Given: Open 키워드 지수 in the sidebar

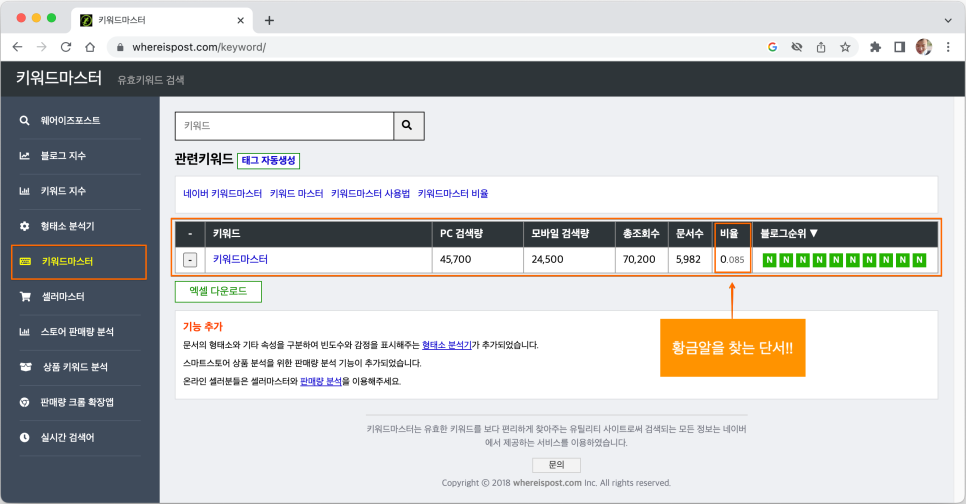Looking at the screenshot, I should (63, 191).
